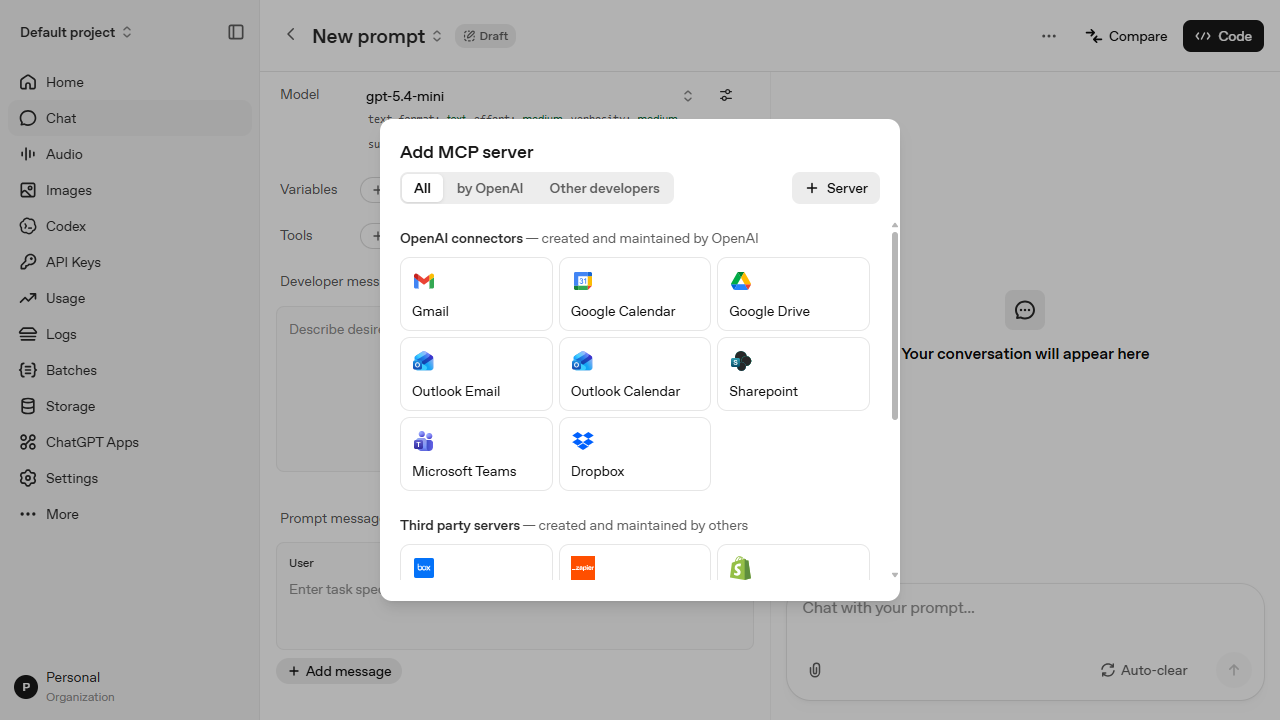Open Logs from the sidebar
Screen dimensions: 1280x720
click(x=130, y=334)
